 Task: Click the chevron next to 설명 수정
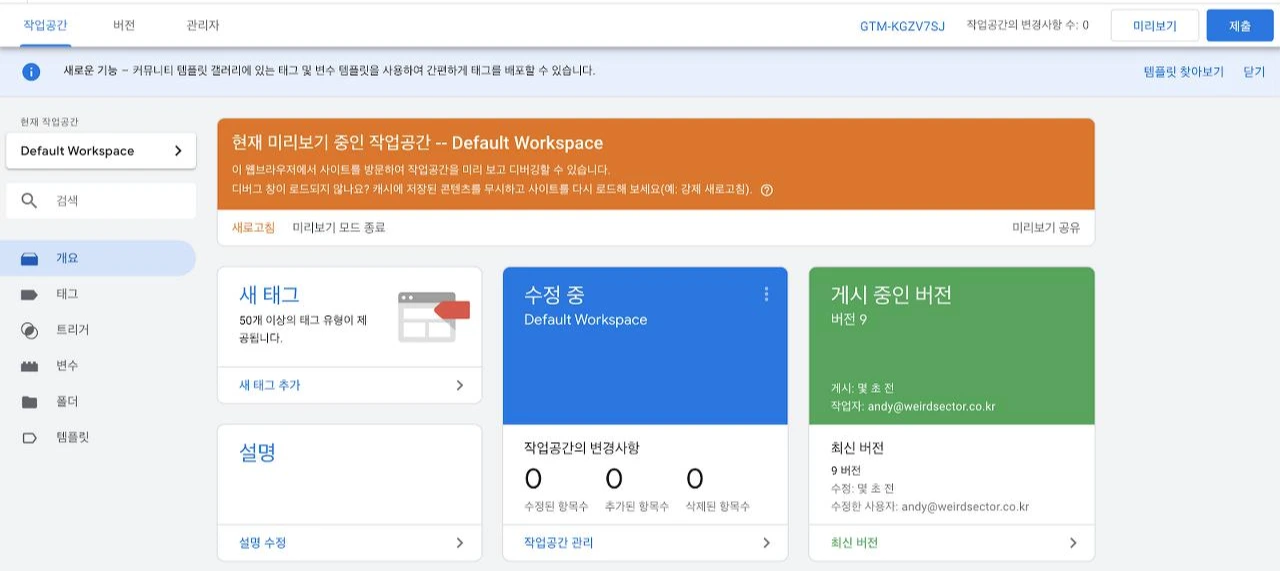click(460, 543)
